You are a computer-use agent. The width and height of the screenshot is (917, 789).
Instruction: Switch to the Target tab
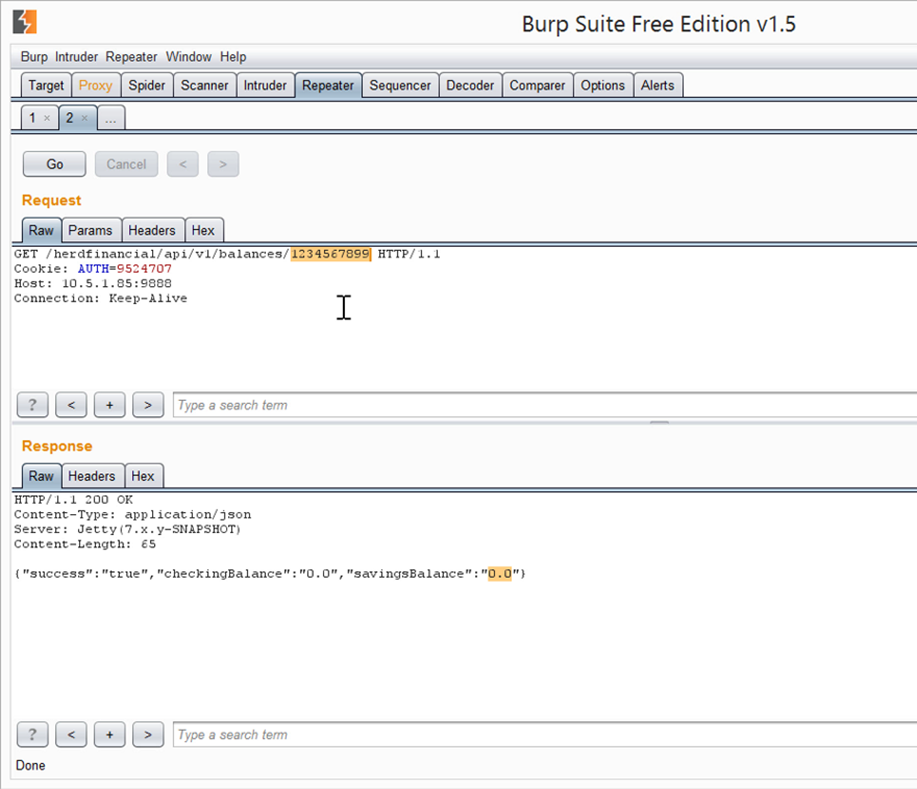coord(46,85)
